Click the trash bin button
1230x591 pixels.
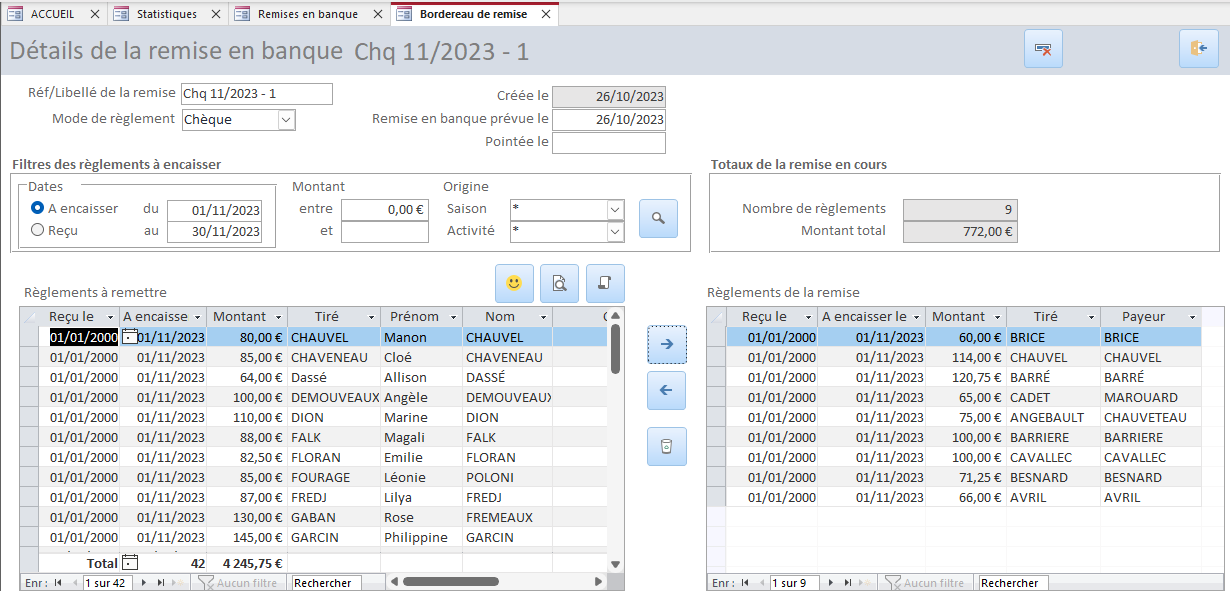[x=667, y=446]
